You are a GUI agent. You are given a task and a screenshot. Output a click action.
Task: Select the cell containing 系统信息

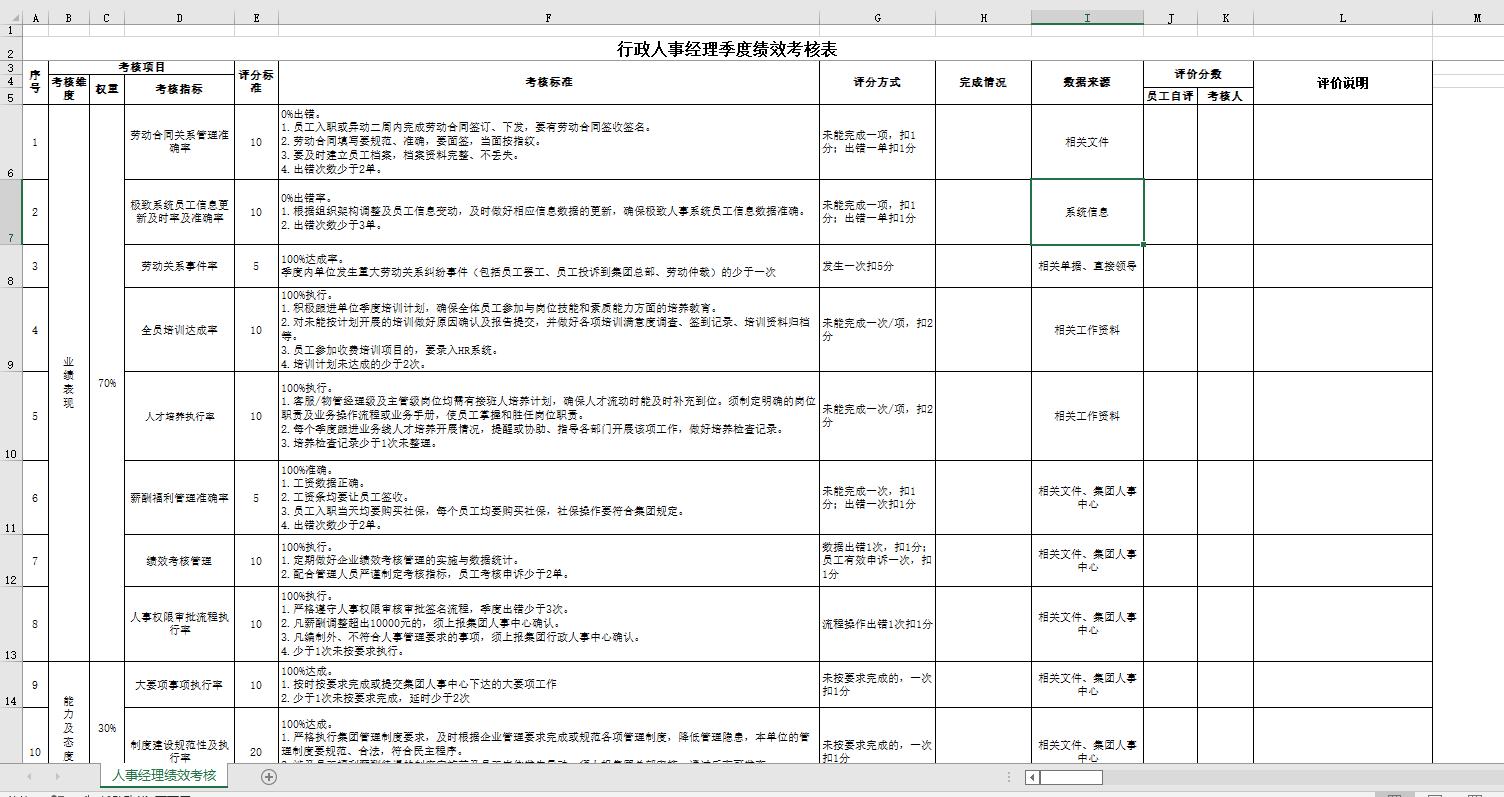click(x=1088, y=211)
